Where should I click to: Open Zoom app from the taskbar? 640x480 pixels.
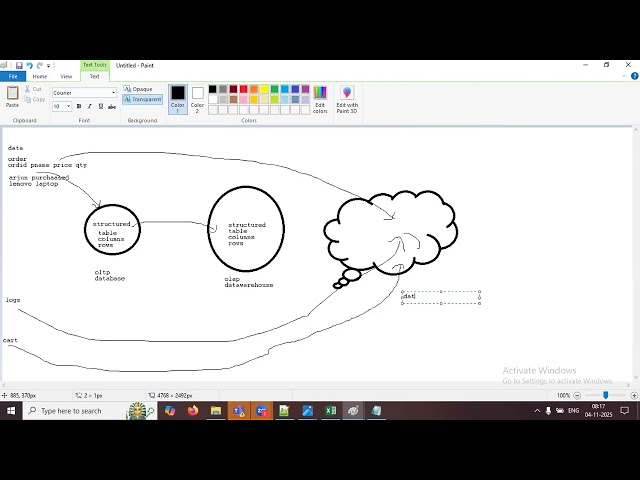point(262,411)
